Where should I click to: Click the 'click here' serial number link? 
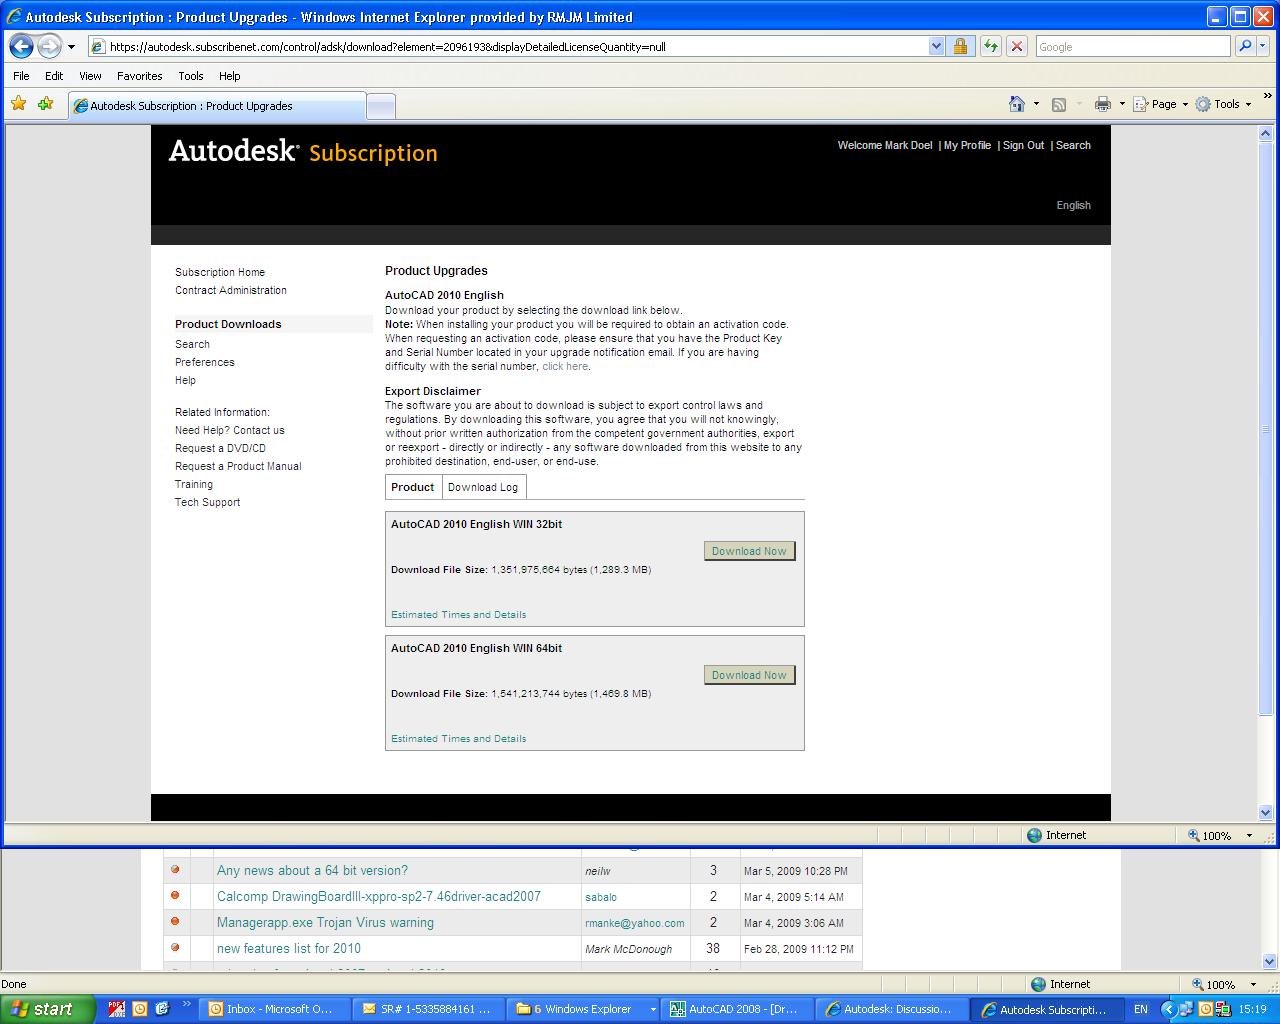(565, 366)
